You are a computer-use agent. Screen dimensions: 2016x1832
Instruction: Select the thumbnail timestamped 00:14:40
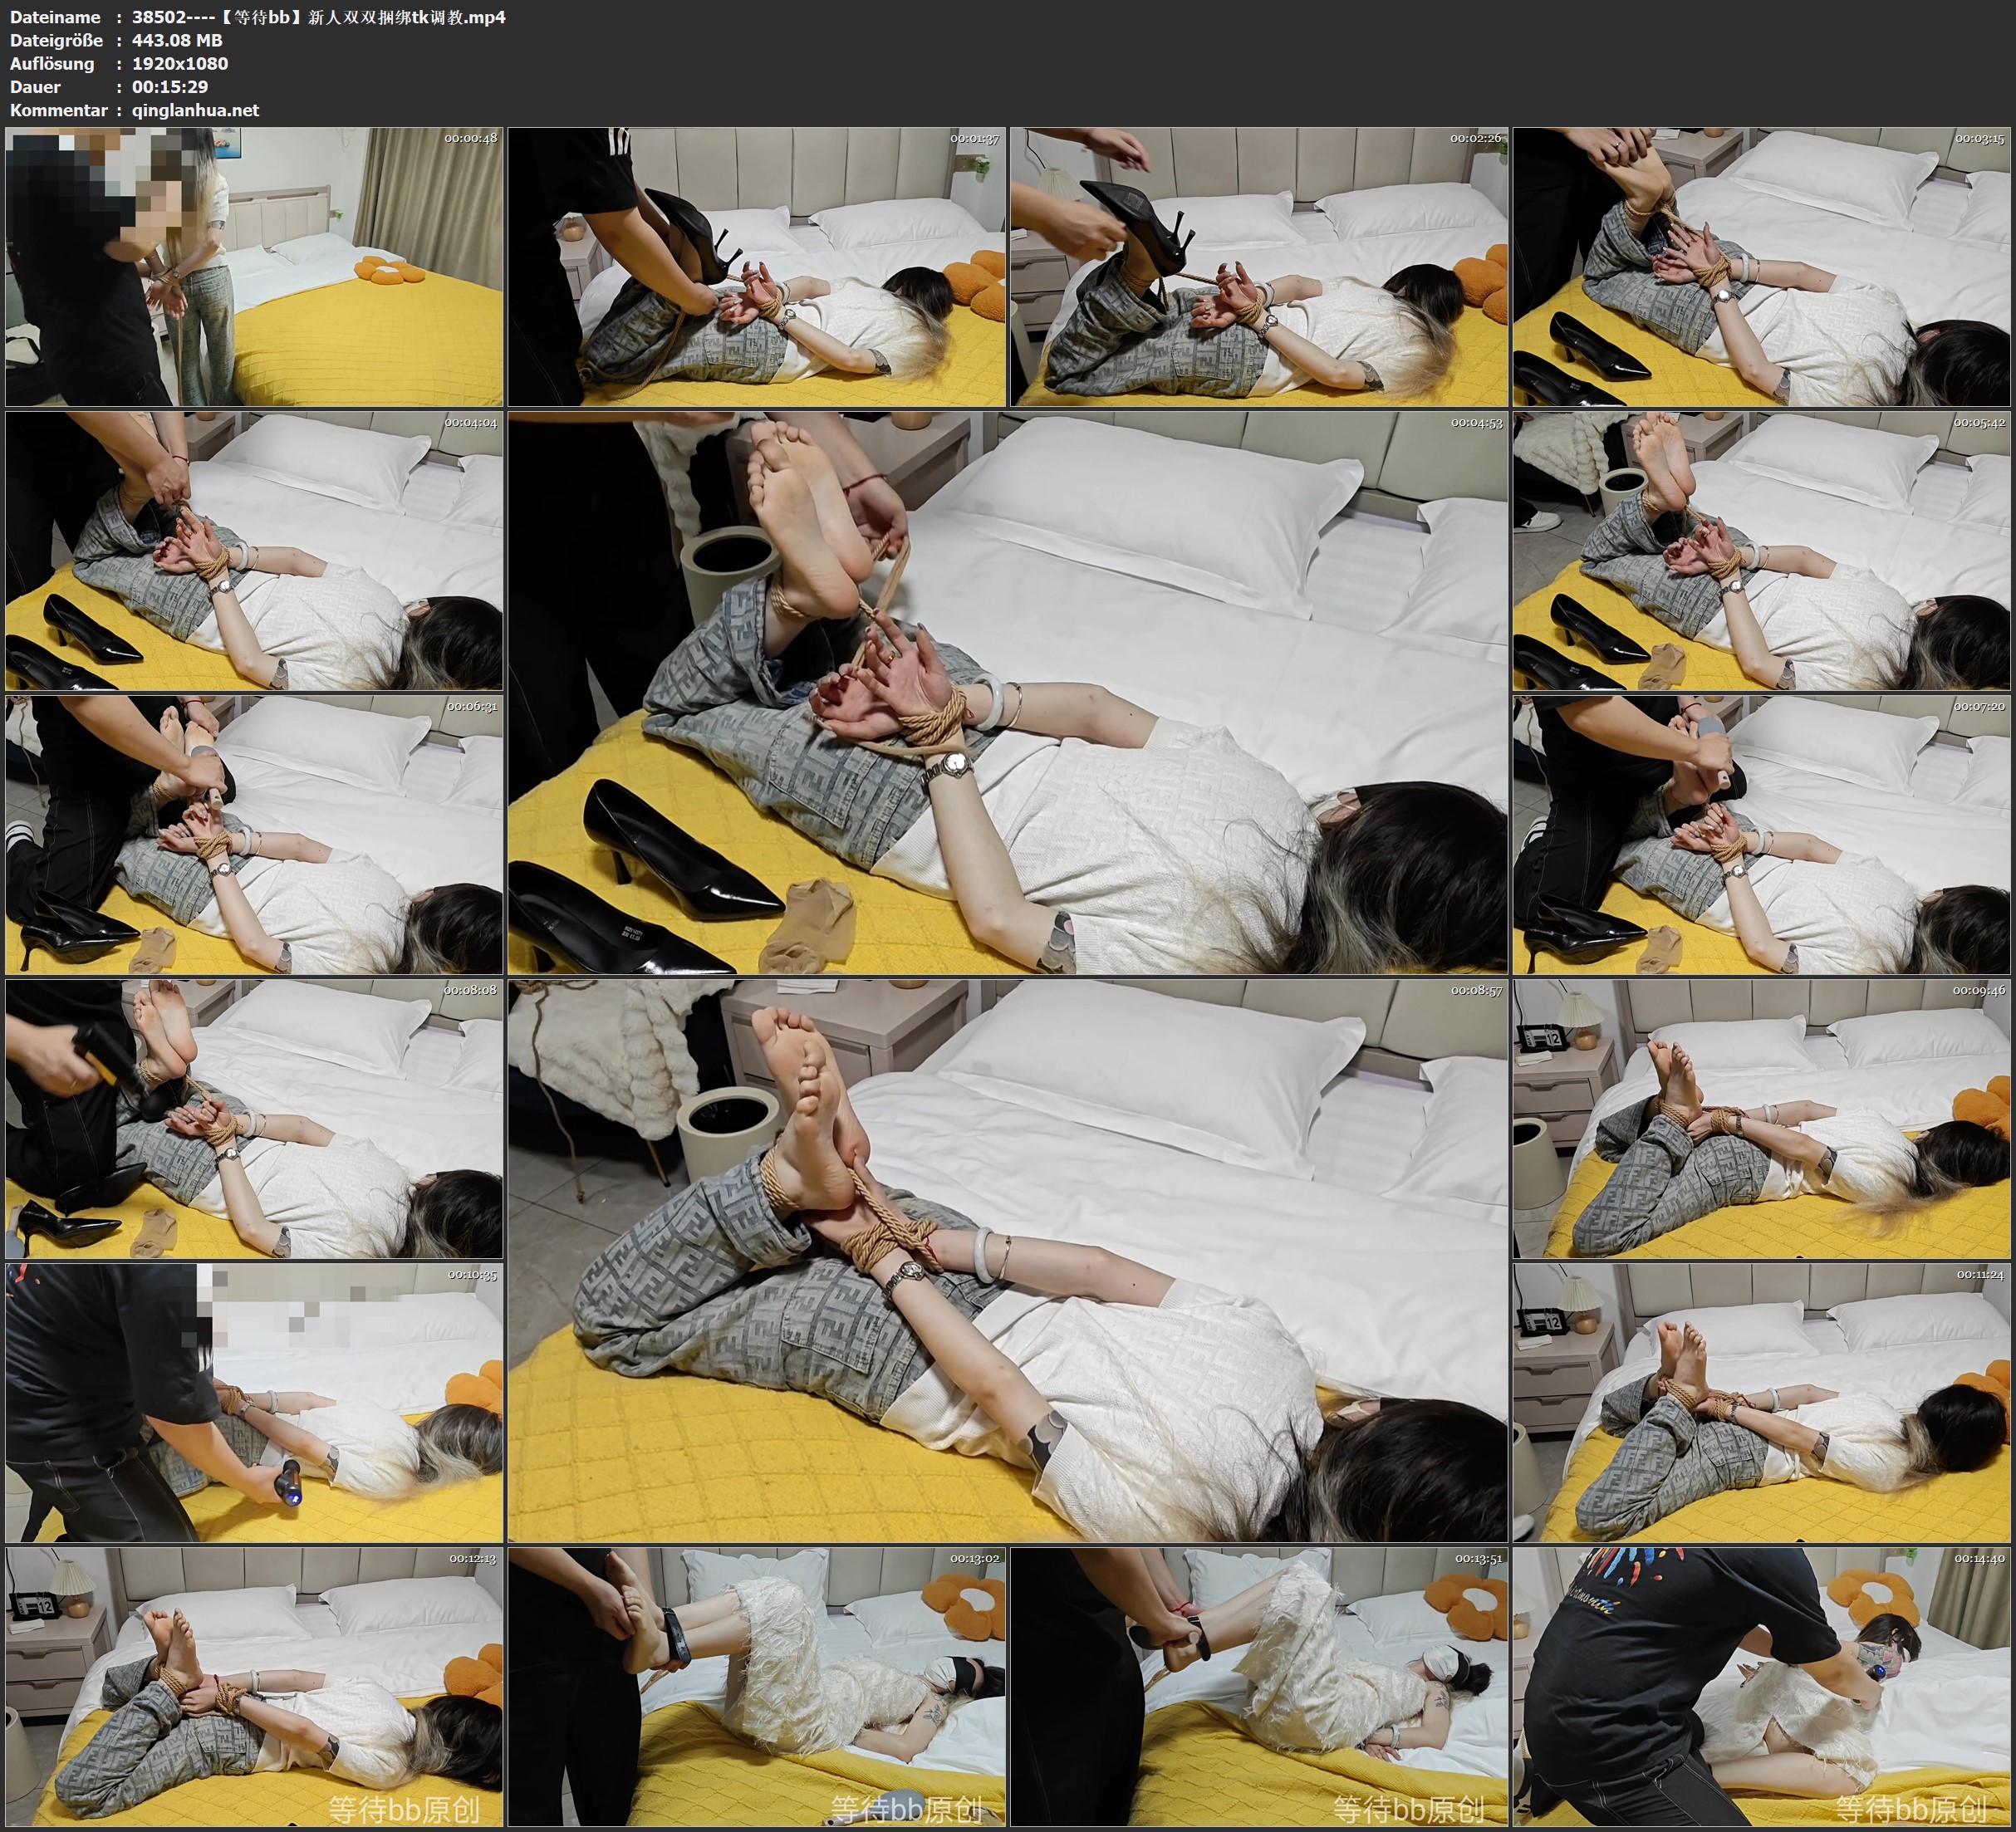click(x=1762, y=1687)
